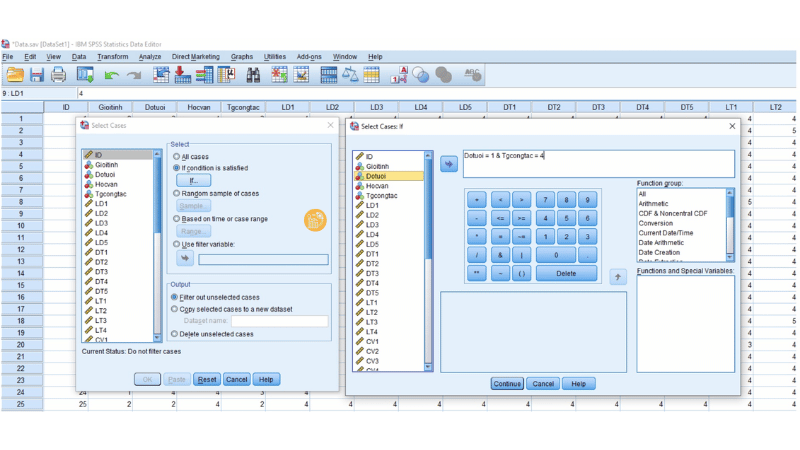Click the Save file toolbar icon

37,75
